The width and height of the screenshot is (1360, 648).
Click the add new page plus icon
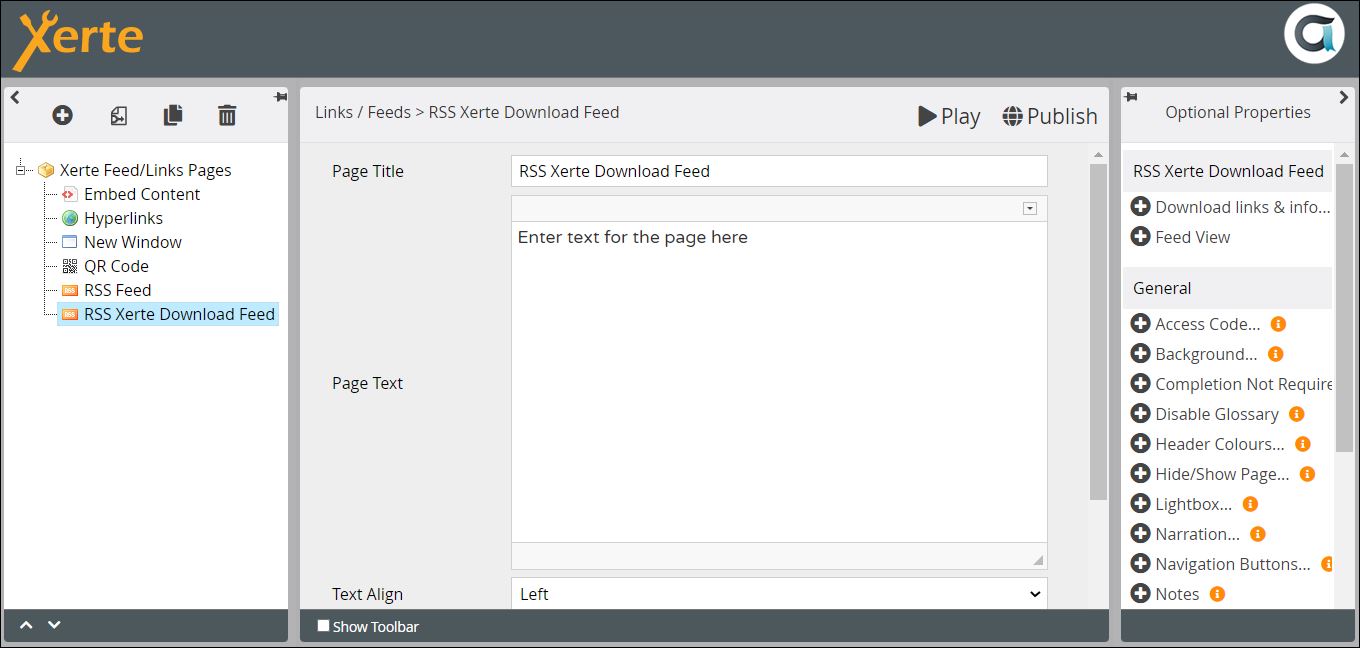click(62, 116)
